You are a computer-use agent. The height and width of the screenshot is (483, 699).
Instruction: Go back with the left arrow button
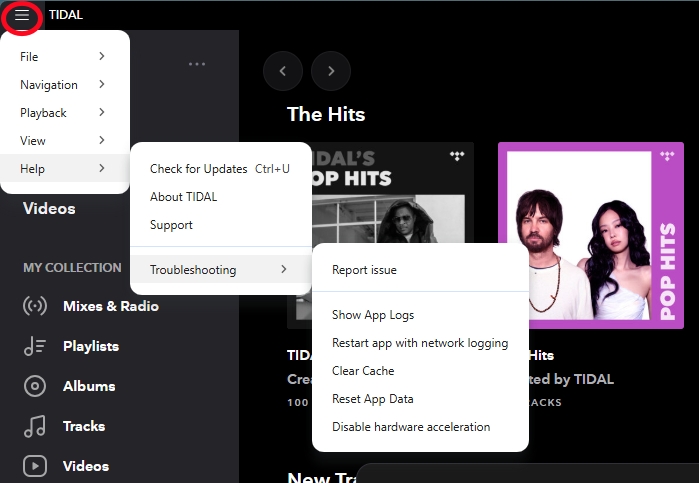[283, 71]
